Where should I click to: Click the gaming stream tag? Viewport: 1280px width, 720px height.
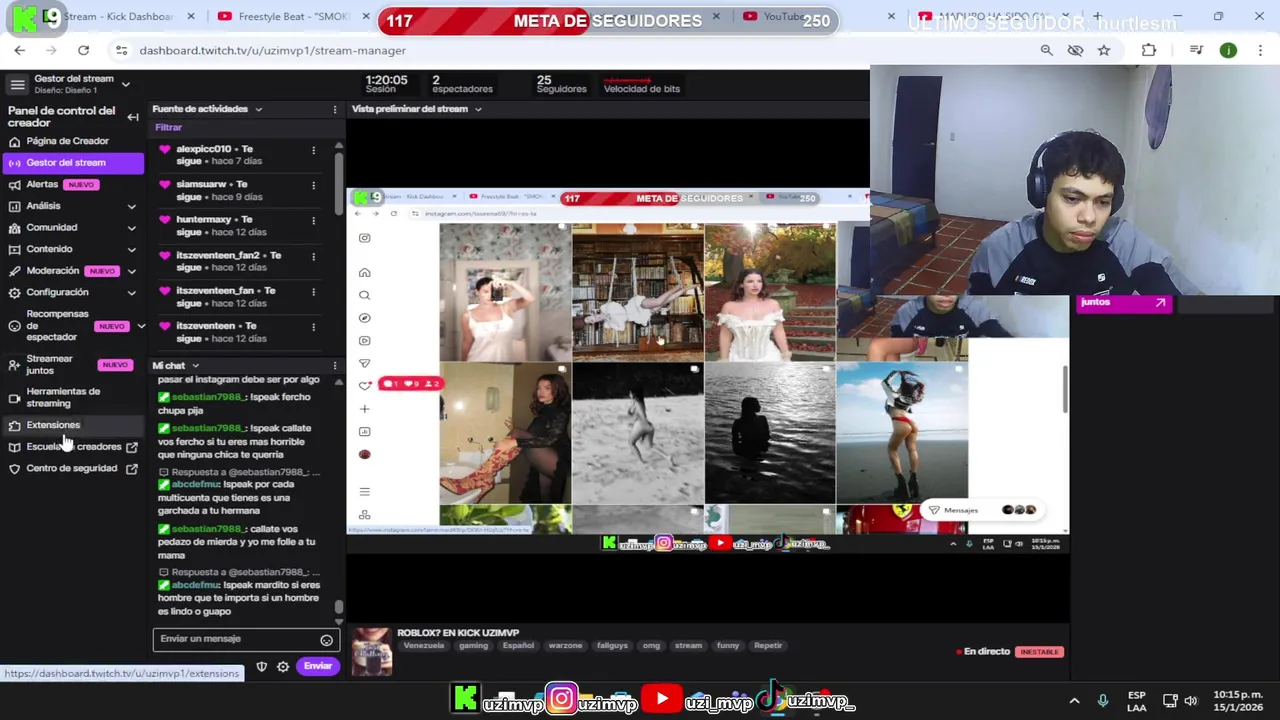pyautogui.click(x=473, y=646)
